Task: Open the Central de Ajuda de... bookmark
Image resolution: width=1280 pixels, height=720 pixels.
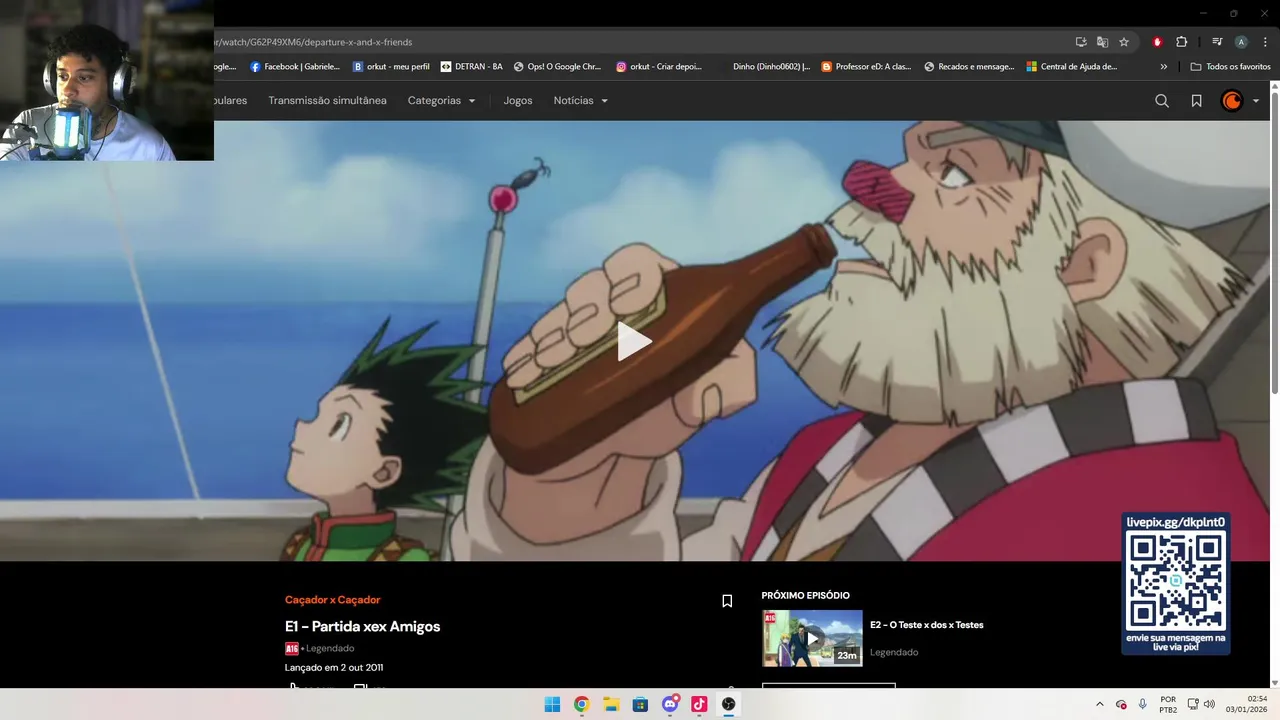Action: (1072, 67)
